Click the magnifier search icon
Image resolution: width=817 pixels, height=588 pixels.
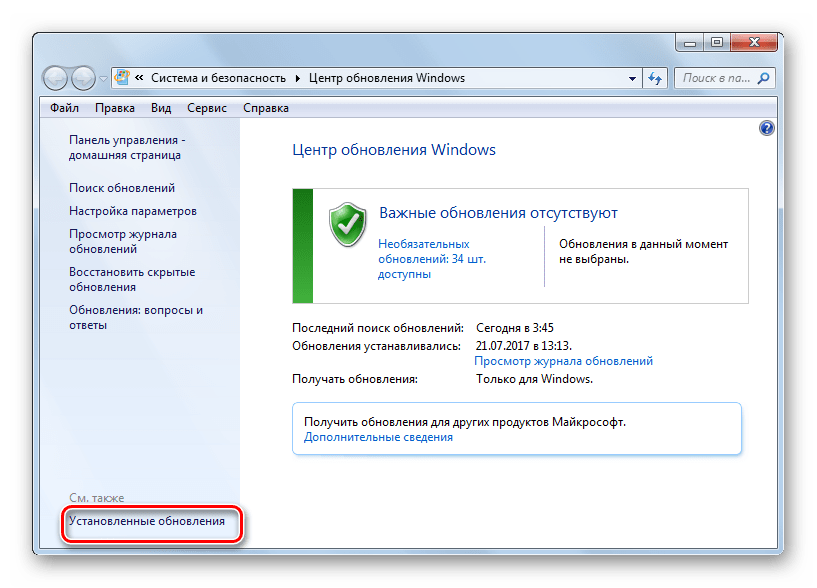point(764,78)
